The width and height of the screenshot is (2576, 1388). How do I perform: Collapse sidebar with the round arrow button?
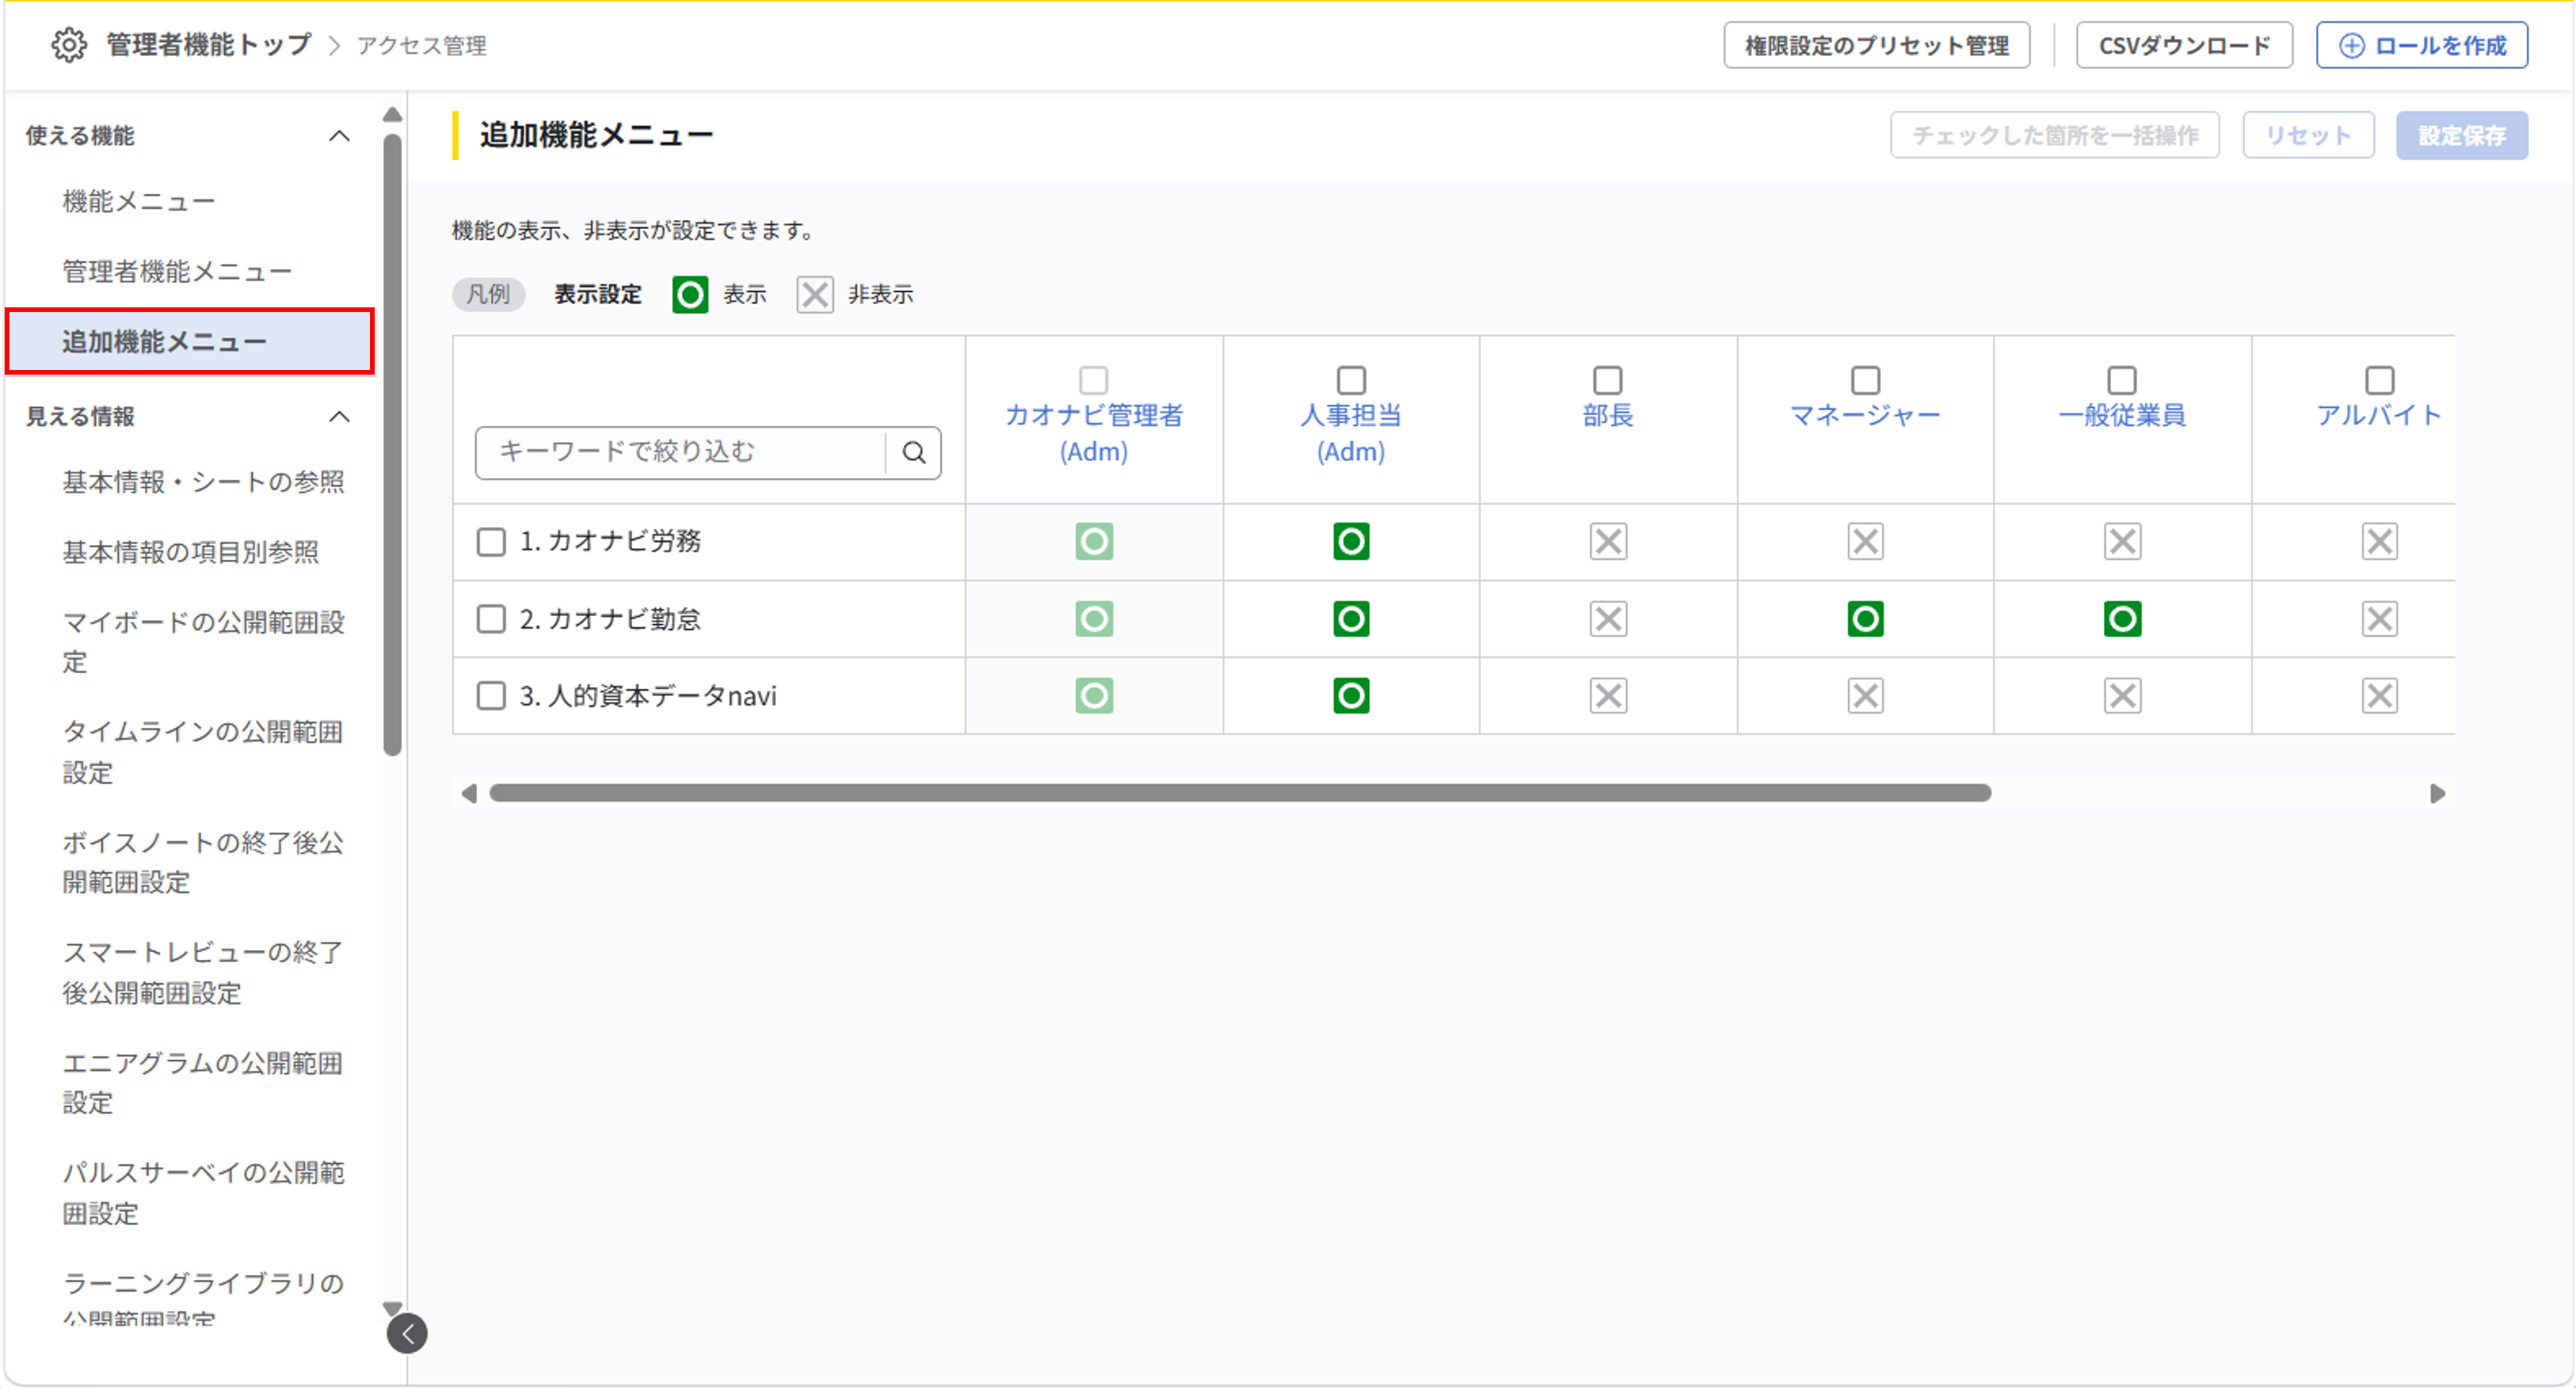click(x=407, y=1333)
